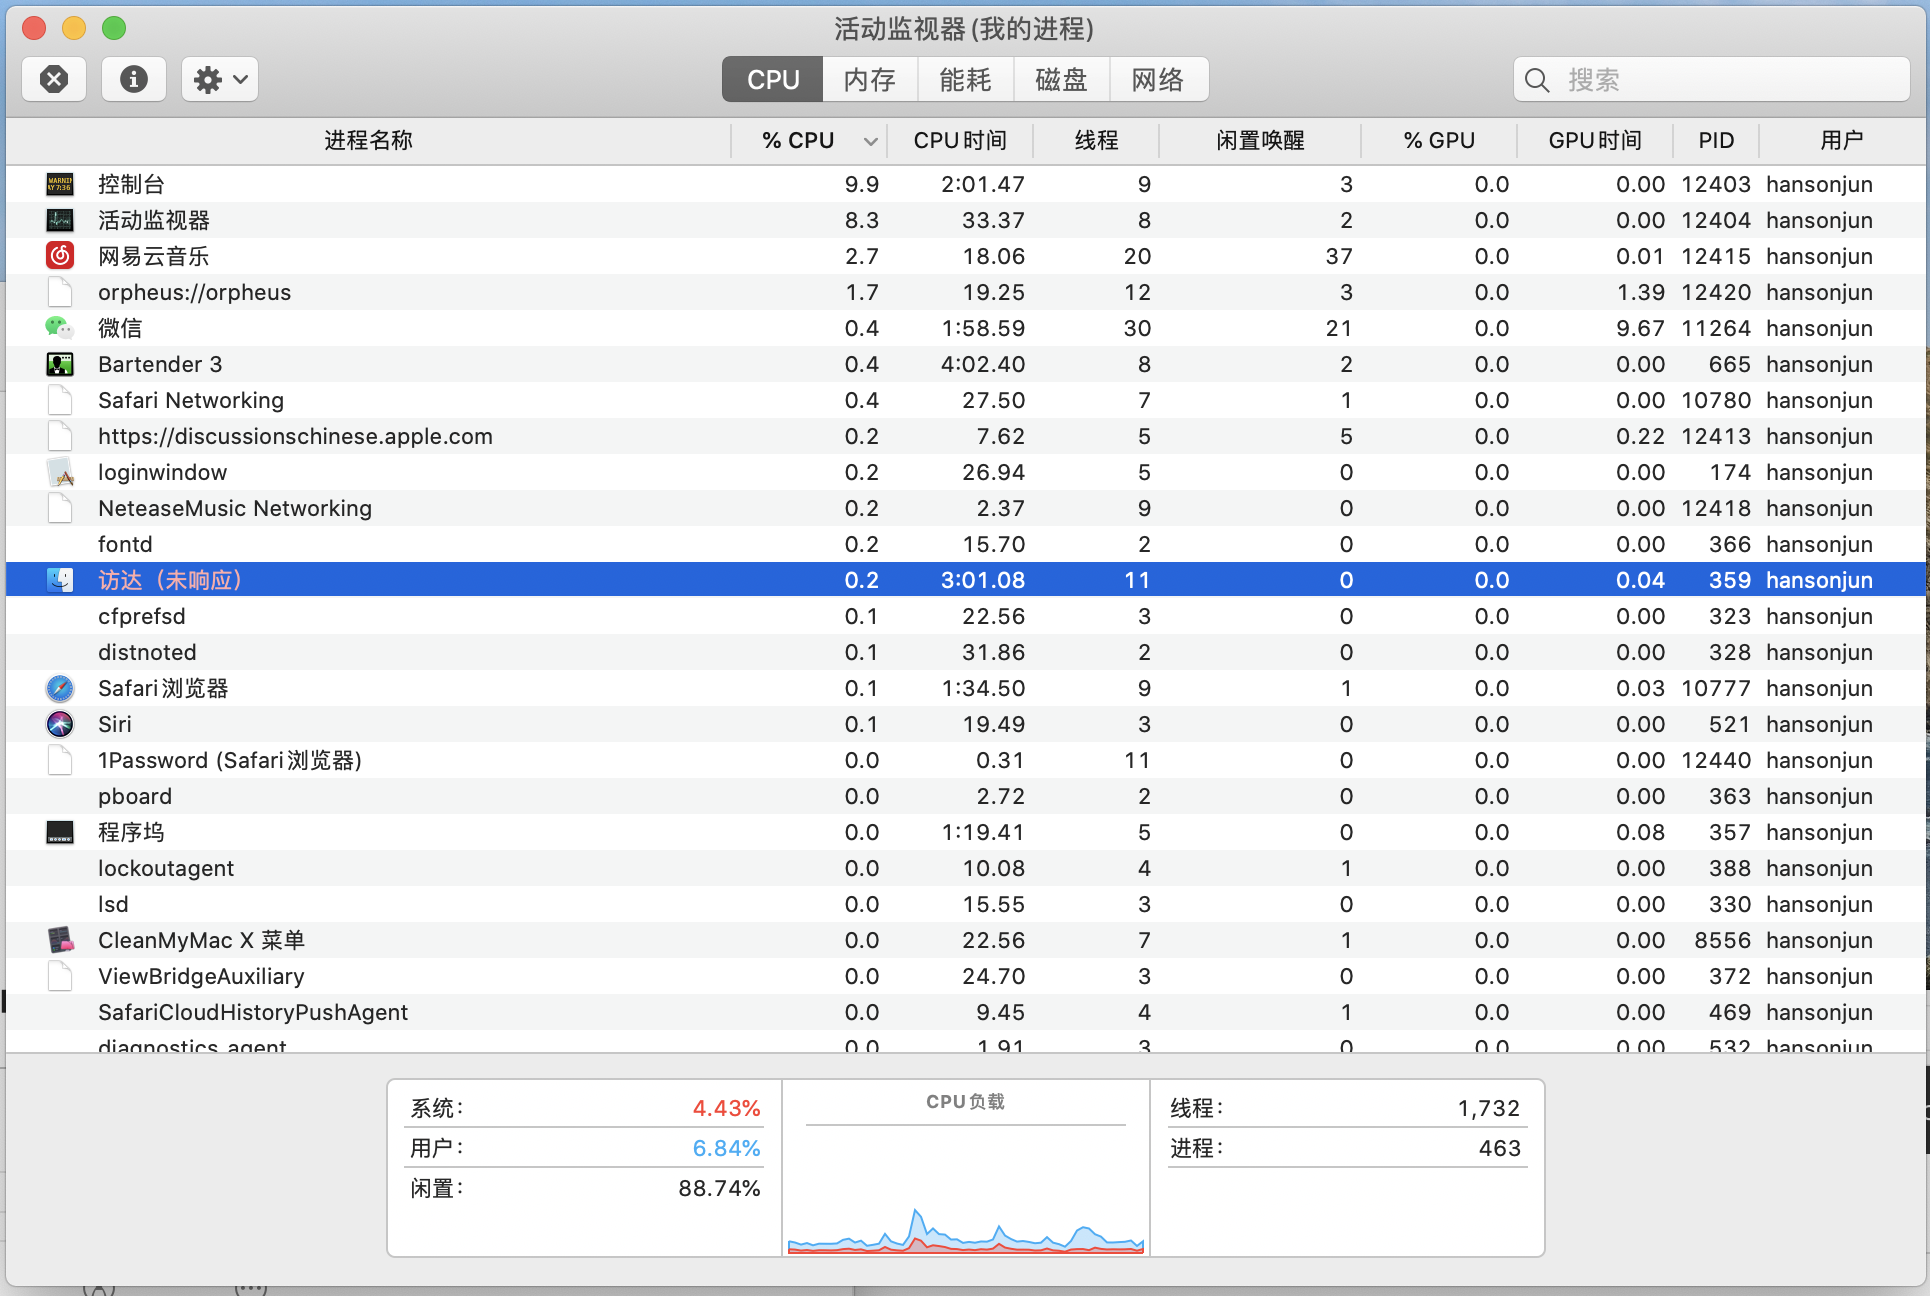1930x1296 pixels.
Task: Toggle sort order on % CPU column arrow
Action: (870, 141)
